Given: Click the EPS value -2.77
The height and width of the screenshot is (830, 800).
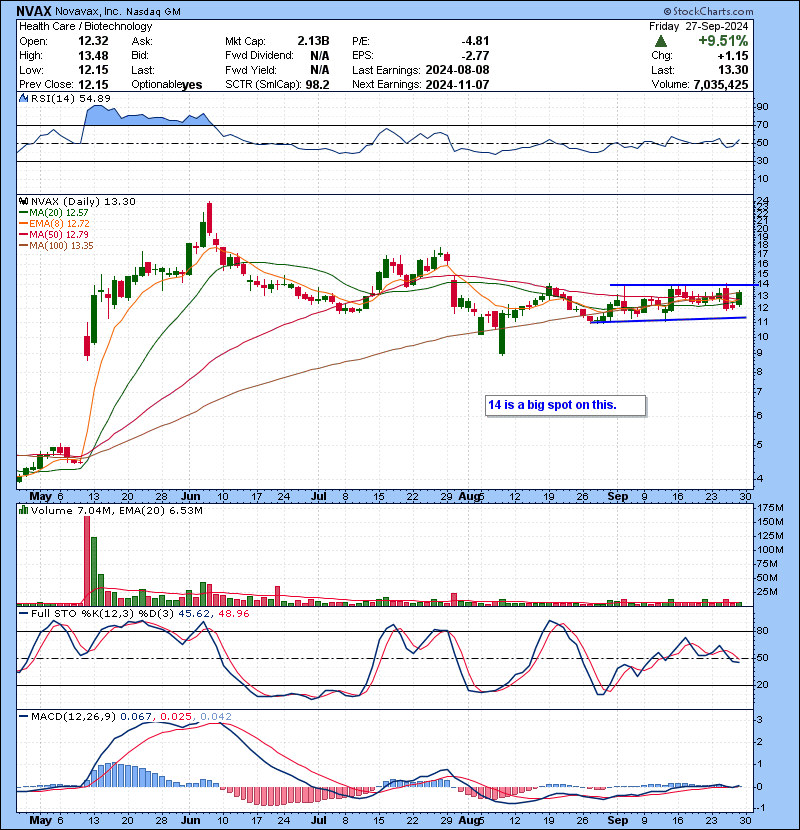Looking at the screenshot, I should coord(475,56).
